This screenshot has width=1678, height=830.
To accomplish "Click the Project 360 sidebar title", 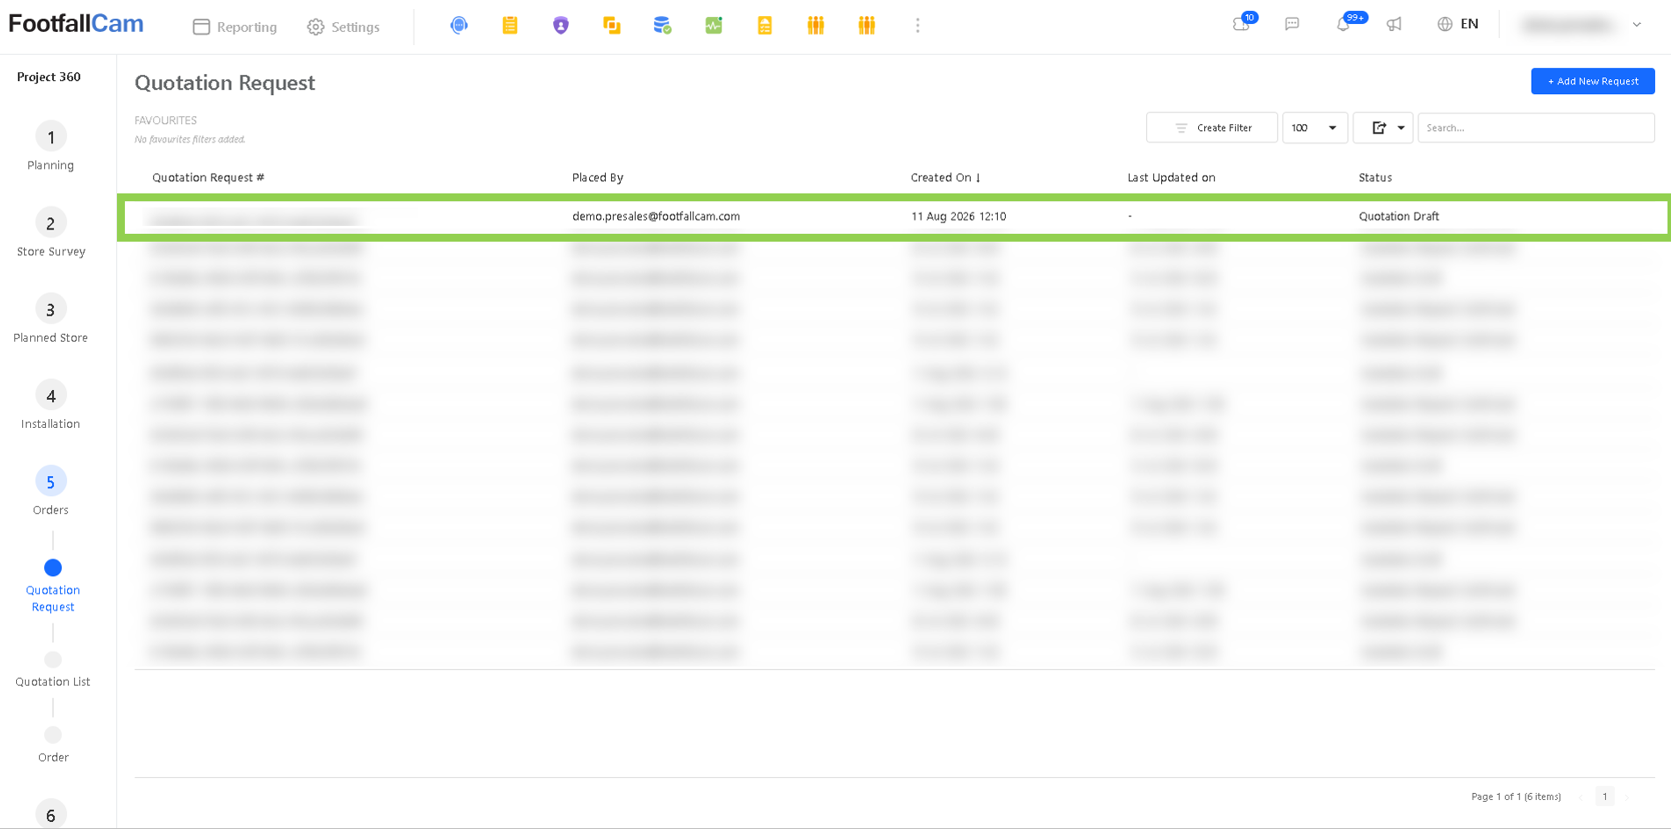I will click(49, 77).
